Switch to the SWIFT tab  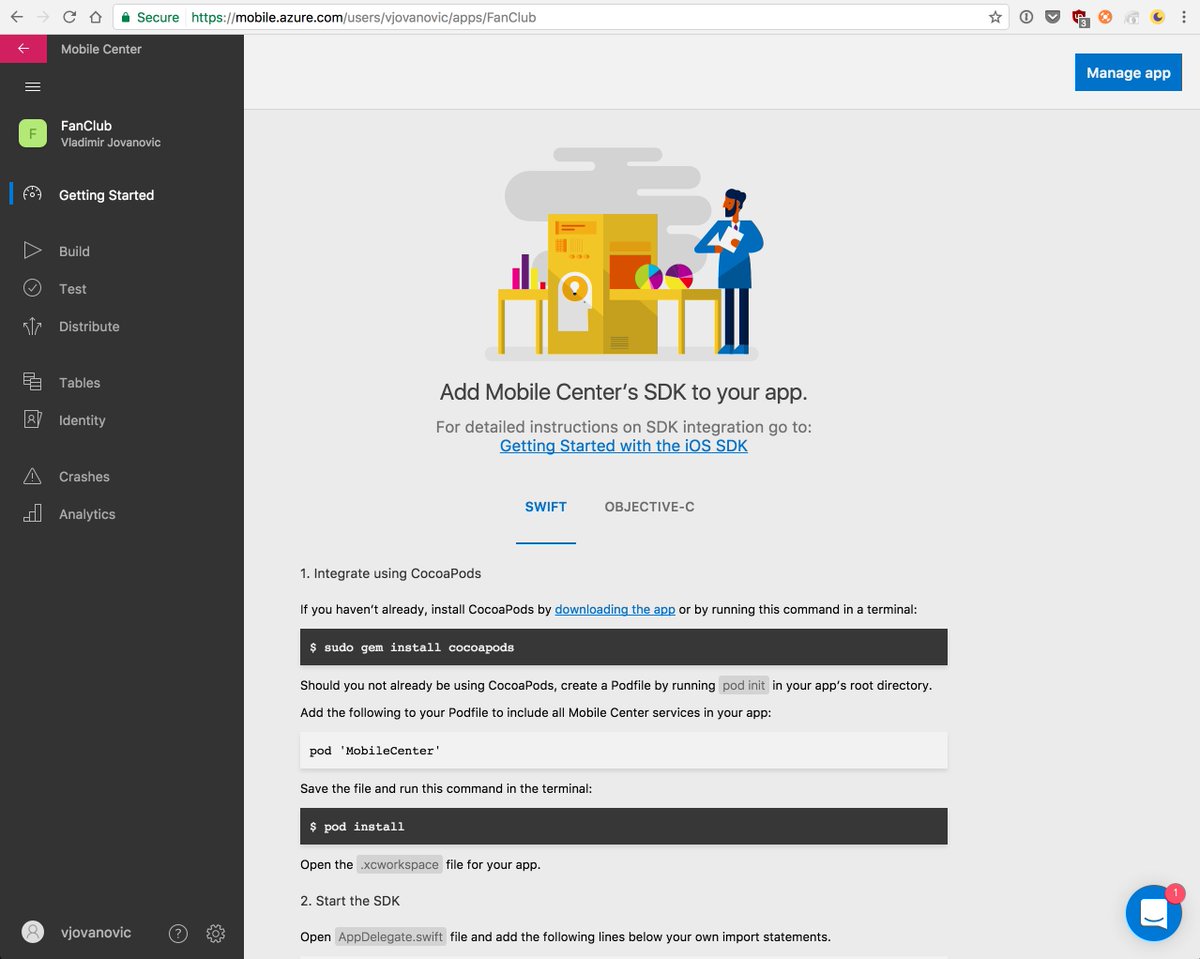tap(546, 507)
